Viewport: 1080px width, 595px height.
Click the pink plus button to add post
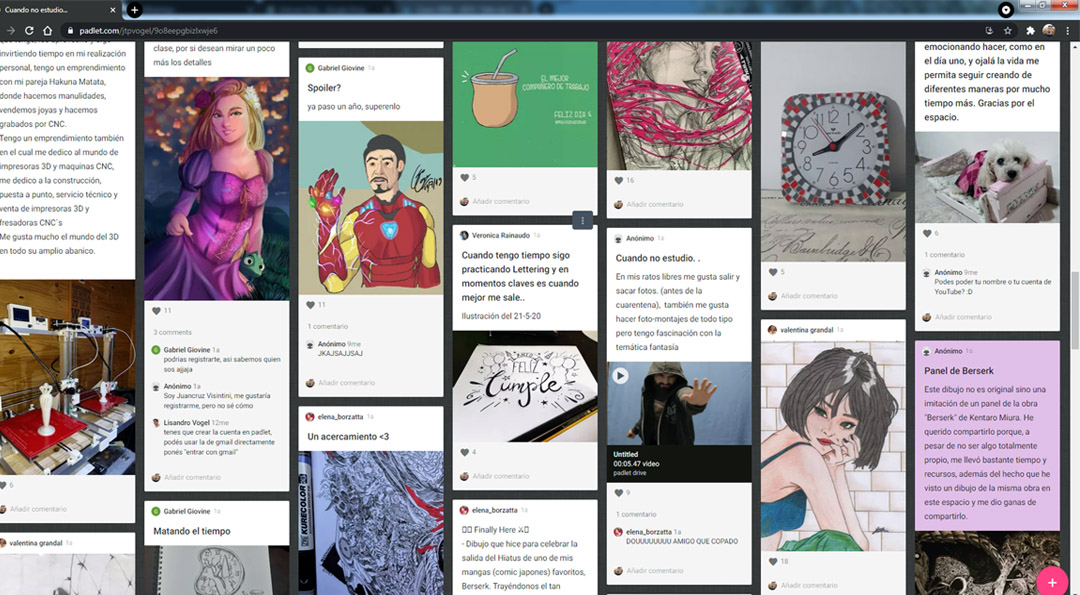[x=1052, y=583]
